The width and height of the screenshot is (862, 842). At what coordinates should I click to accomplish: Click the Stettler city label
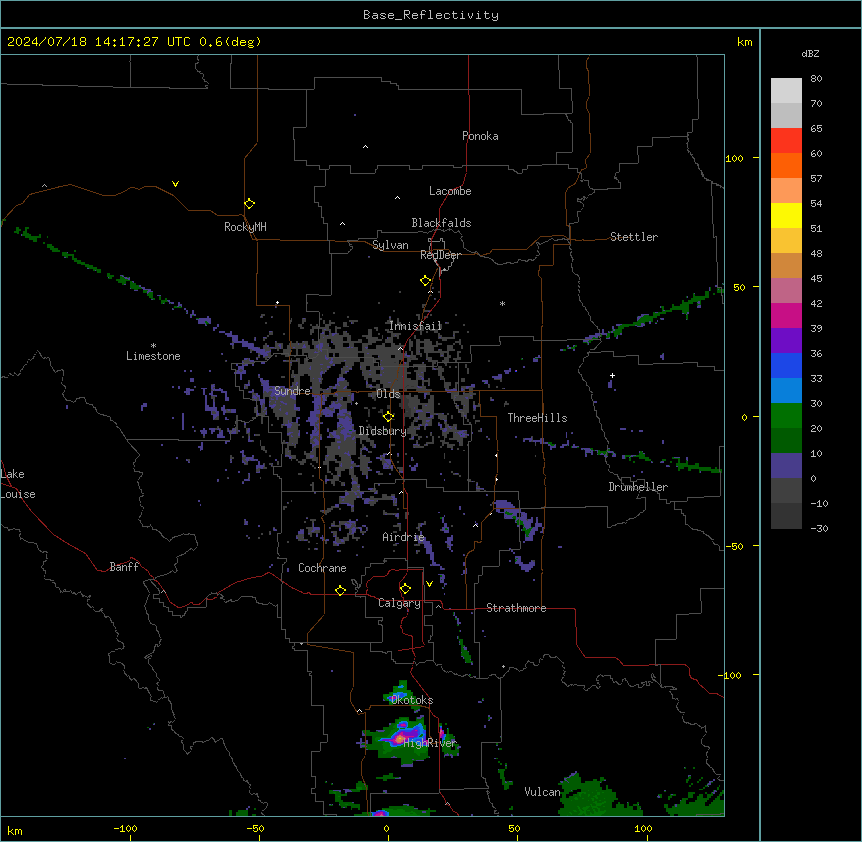[x=634, y=237]
